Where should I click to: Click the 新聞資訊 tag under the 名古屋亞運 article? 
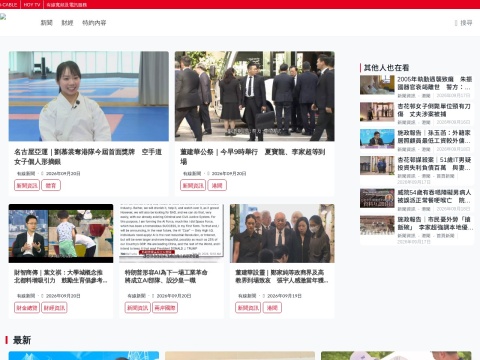27,185
